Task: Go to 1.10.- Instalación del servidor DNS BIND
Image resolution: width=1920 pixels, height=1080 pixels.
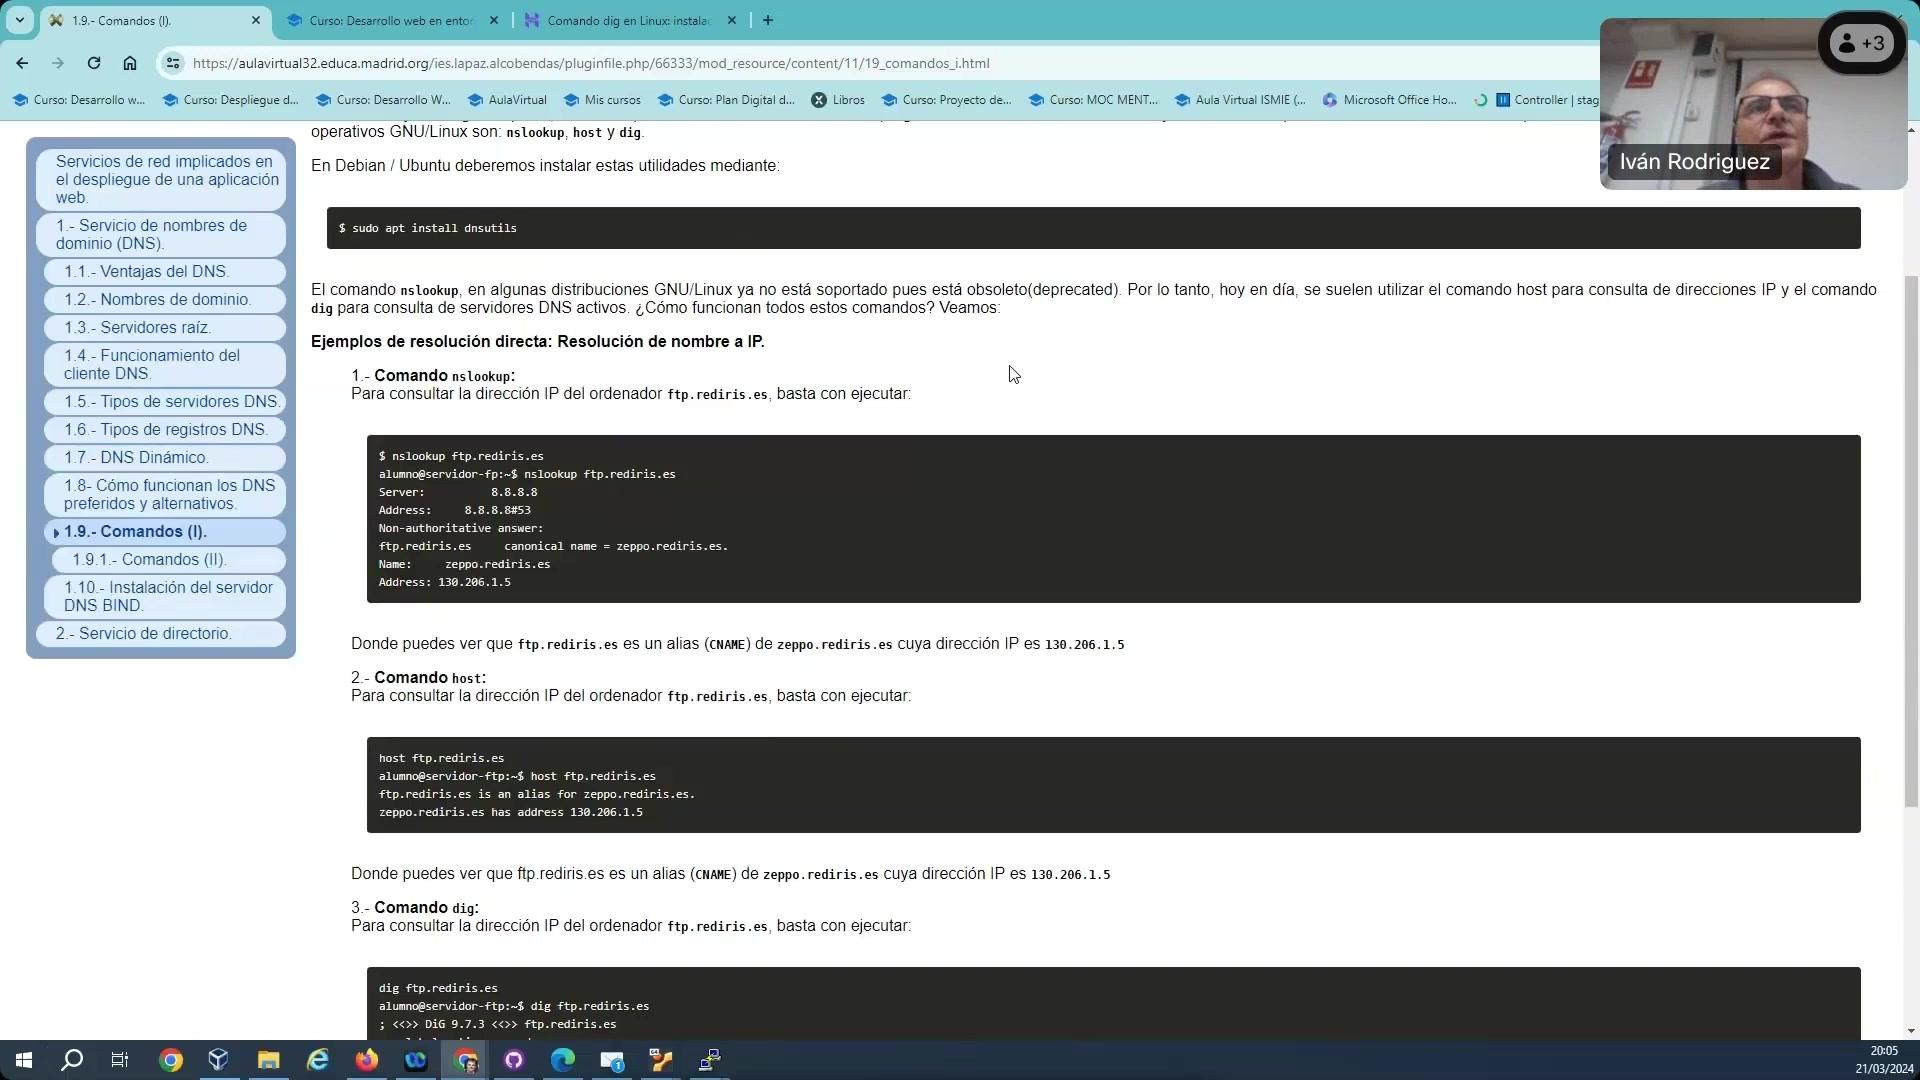Action: pyautogui.click(x=167, y=596)
